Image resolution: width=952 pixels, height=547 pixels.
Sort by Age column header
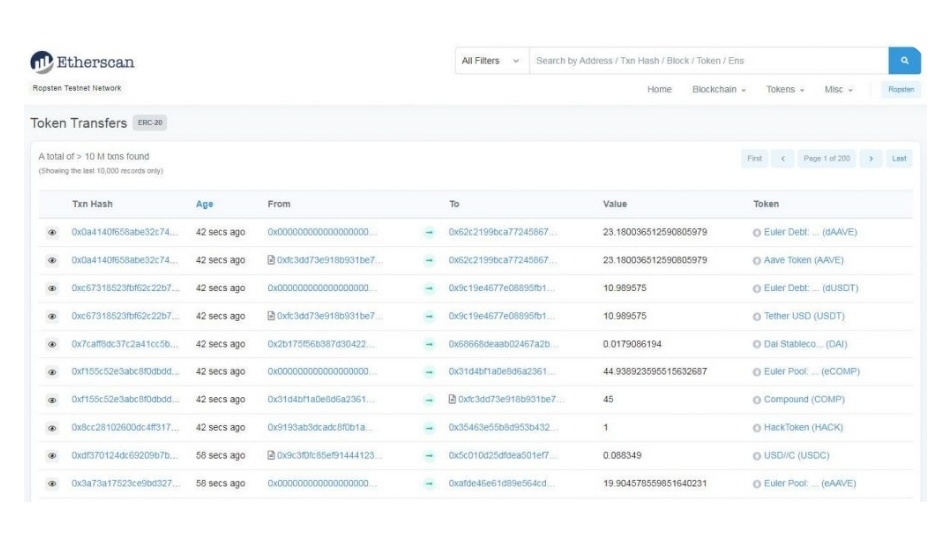pos(205,204)
